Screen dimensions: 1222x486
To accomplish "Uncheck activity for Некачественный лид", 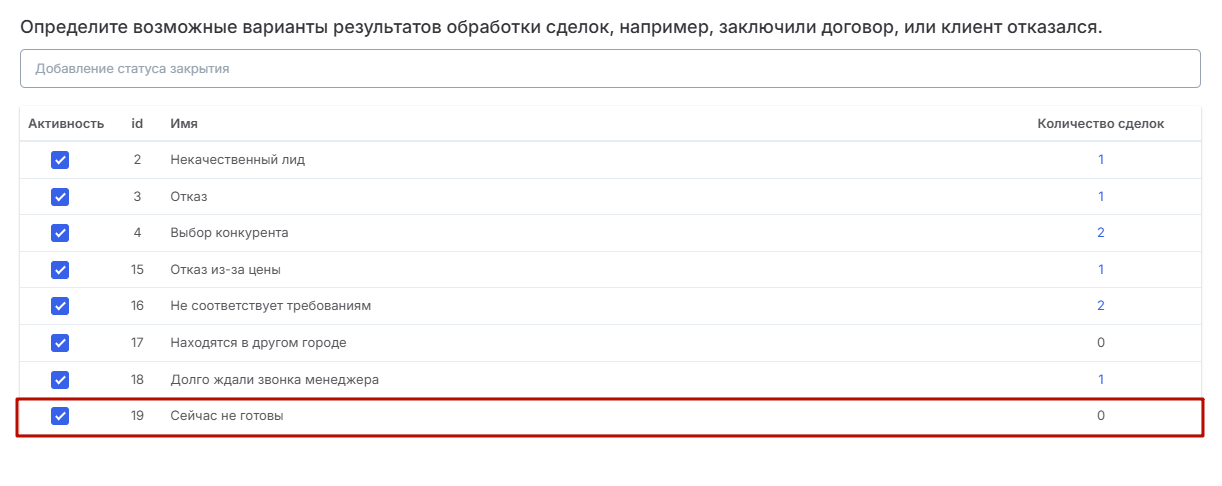I will point(60,160).
